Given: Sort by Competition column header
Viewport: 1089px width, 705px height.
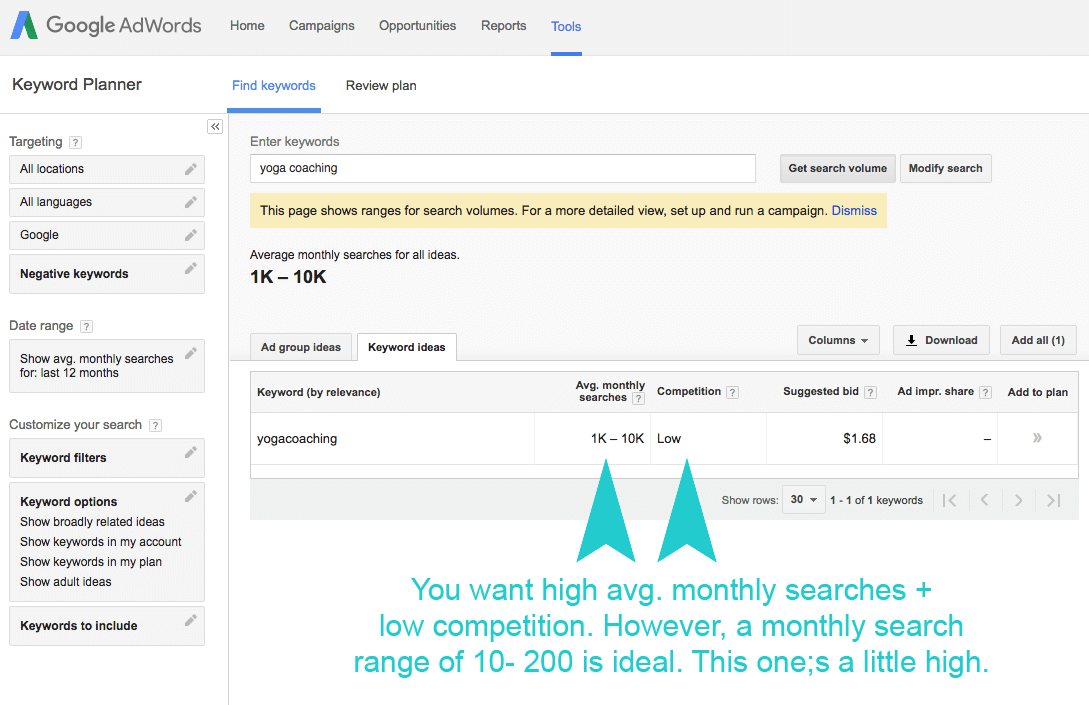Looking at the screenshot, I should (x=689, y=392).
